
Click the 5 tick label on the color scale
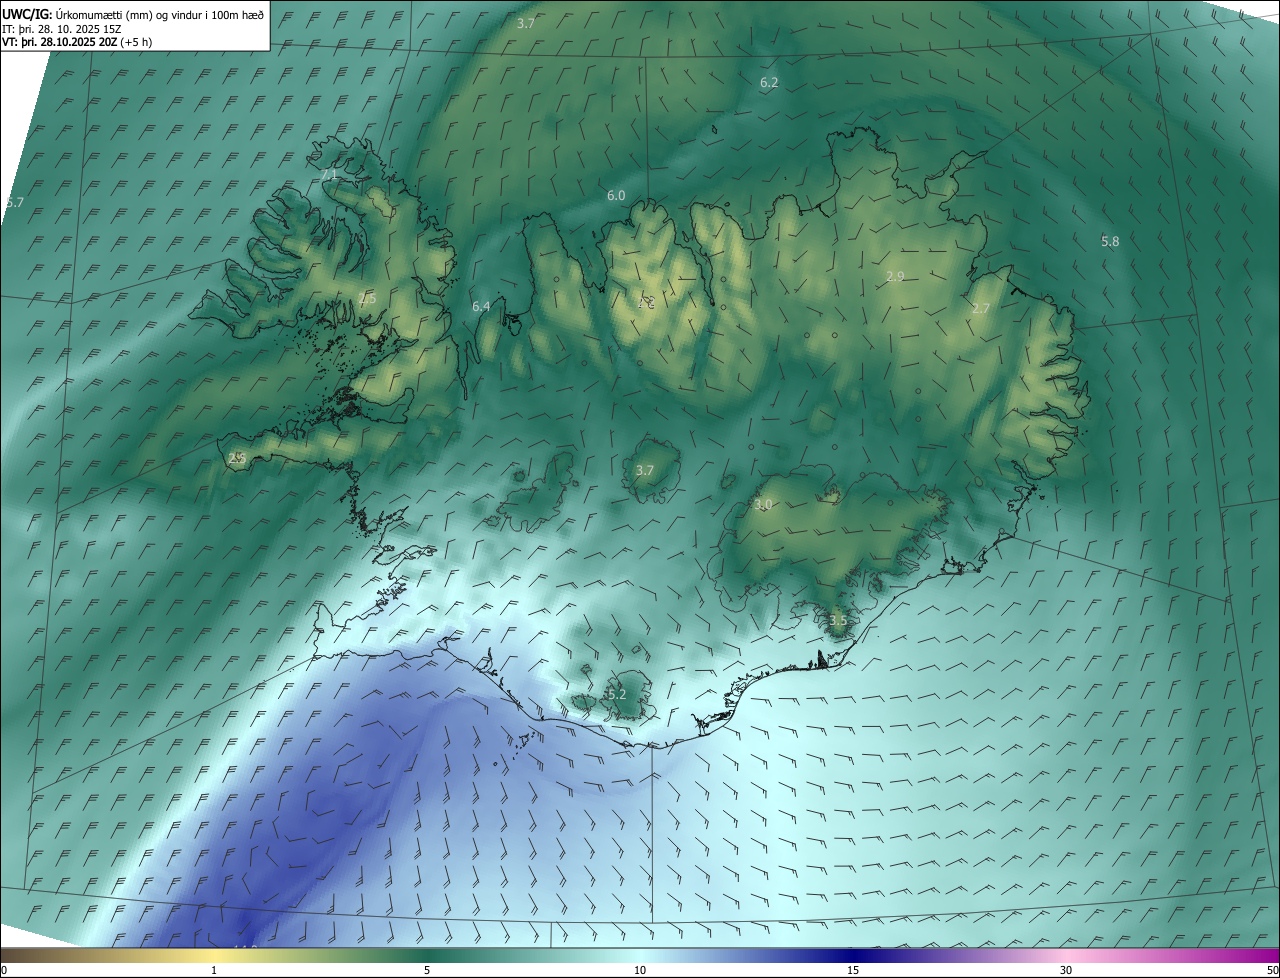click(427, 970)
